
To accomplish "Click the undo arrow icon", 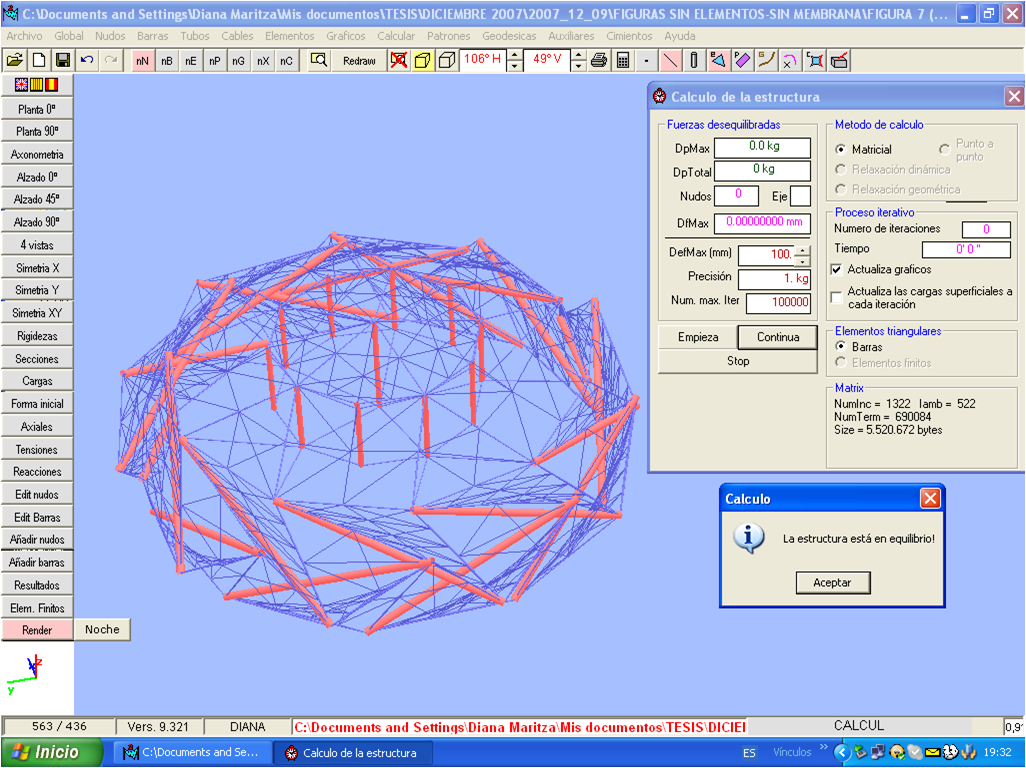I will [87, 60].
